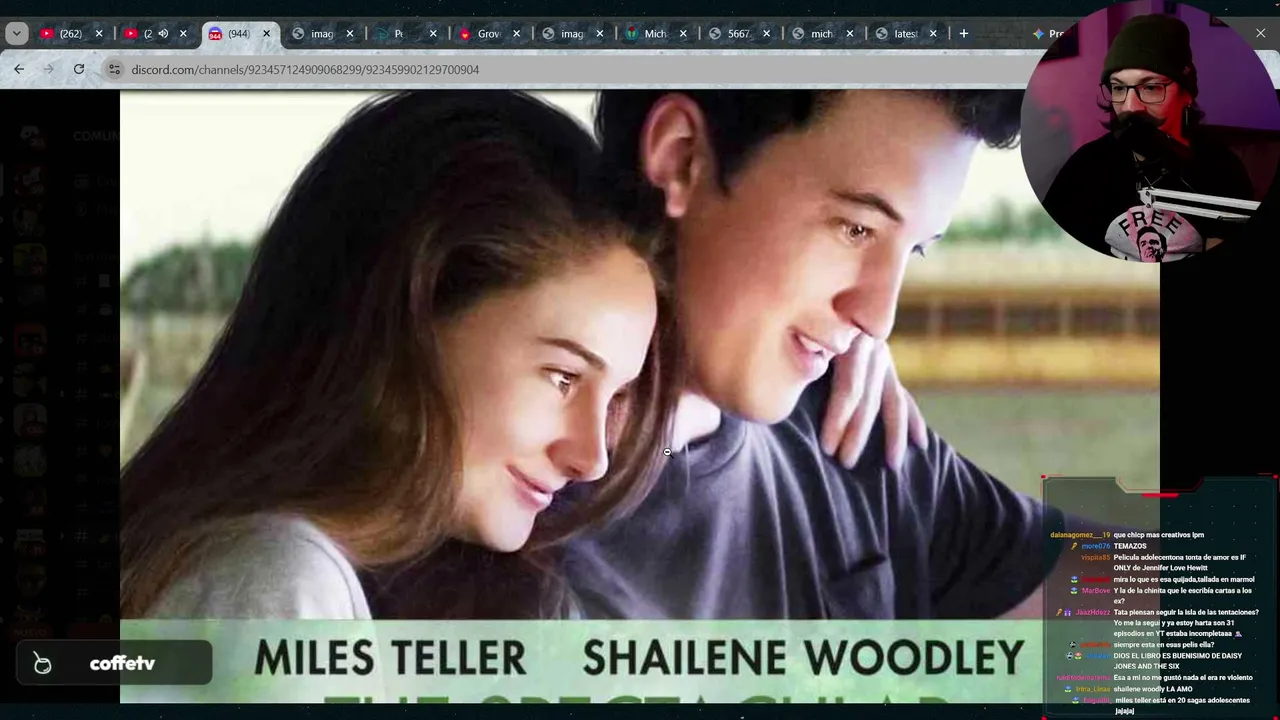Switch to the Grov tab
Screen dimensions: 1280x720
coord(488,33)
